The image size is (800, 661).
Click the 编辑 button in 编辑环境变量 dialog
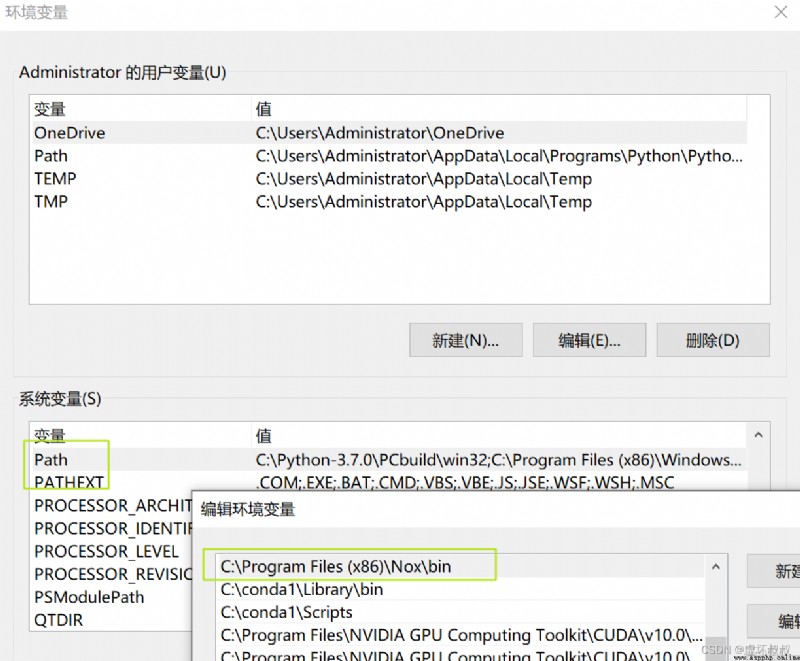pyautogui.click(x=774, y=621)
